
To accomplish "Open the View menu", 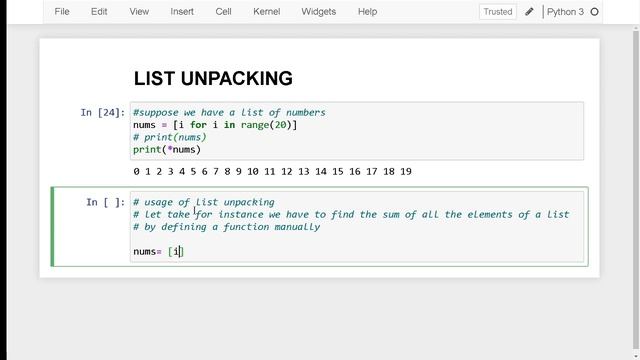I will (x=139, y=11).
